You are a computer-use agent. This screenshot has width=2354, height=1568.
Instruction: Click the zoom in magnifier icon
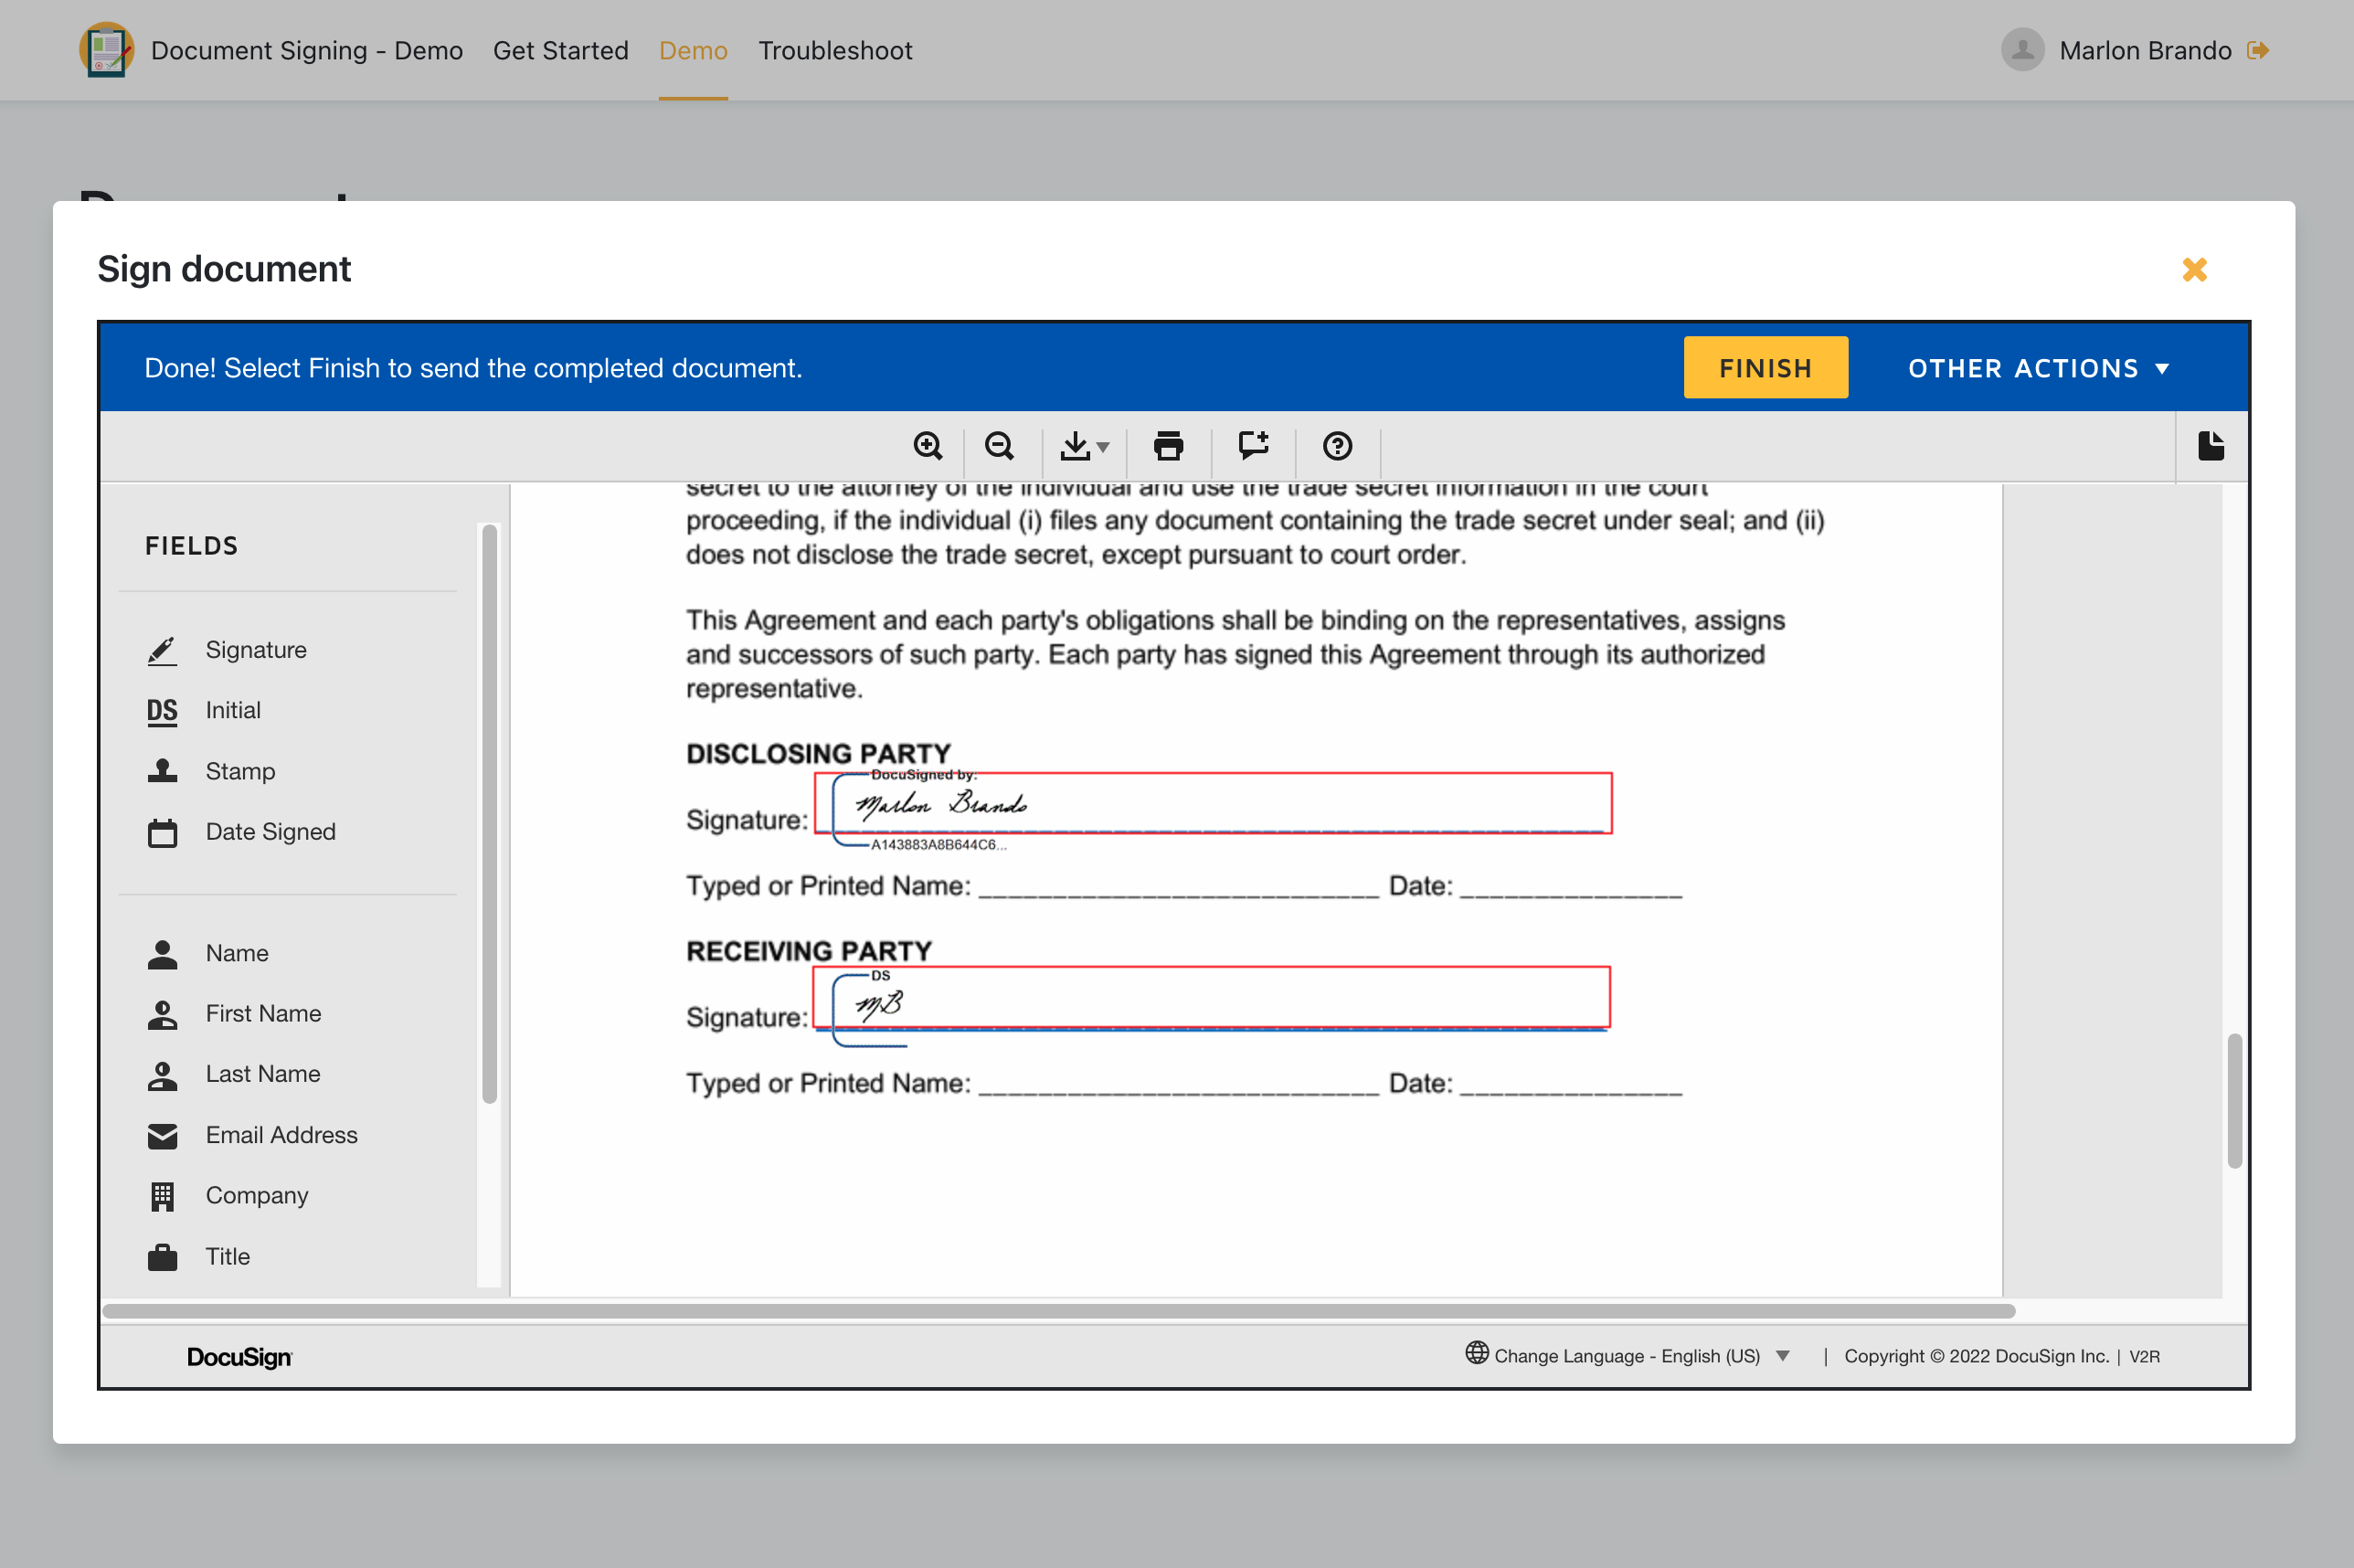coord(927,446)
